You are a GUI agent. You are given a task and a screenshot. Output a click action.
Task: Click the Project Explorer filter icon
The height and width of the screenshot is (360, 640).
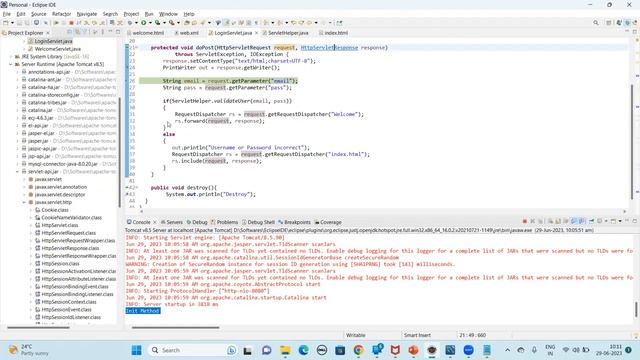(x=85, y=32)
